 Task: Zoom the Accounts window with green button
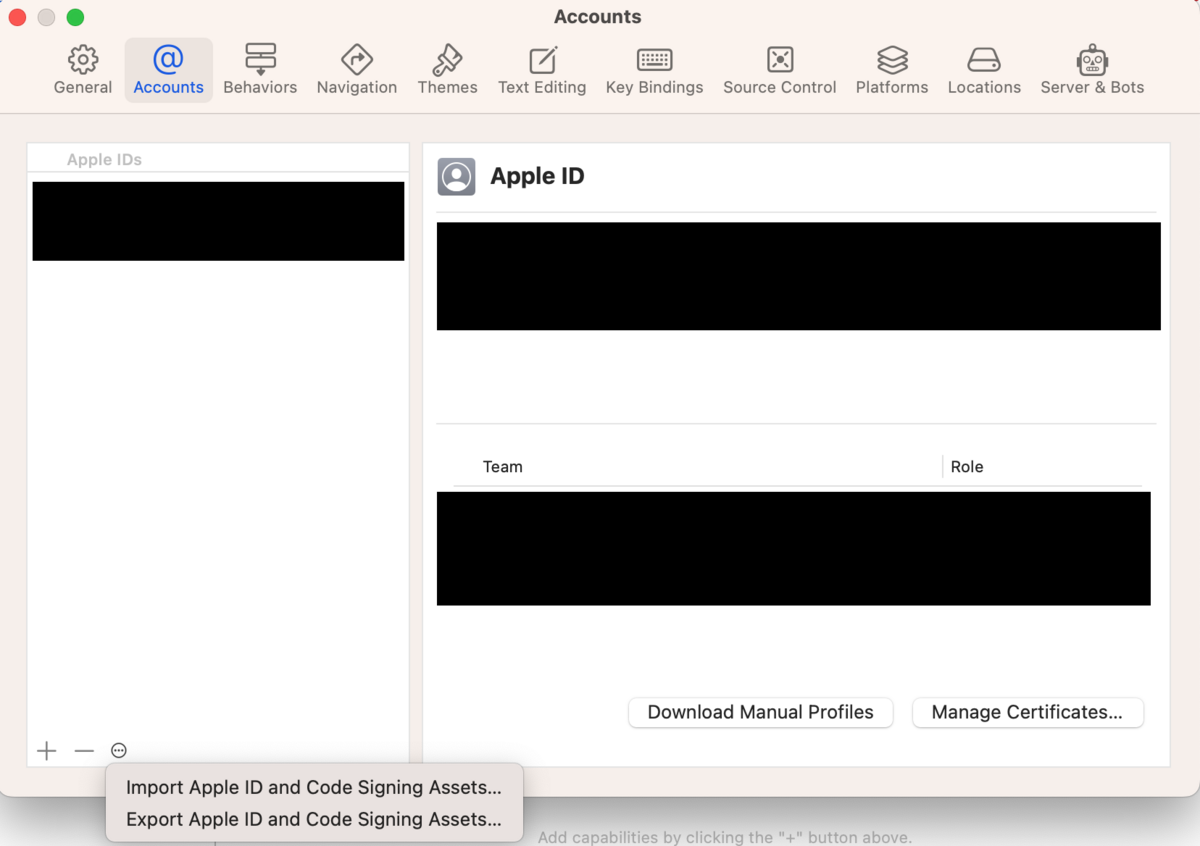75,17
